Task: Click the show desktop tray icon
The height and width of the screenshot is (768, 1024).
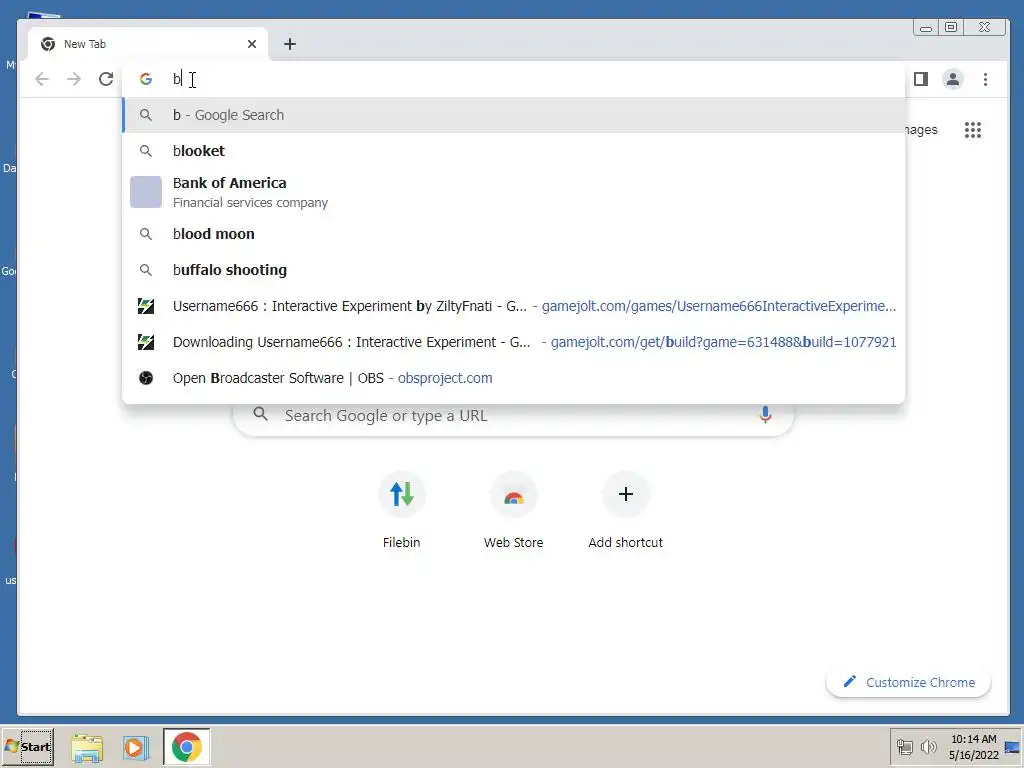Action: (x=1012, y=747)
